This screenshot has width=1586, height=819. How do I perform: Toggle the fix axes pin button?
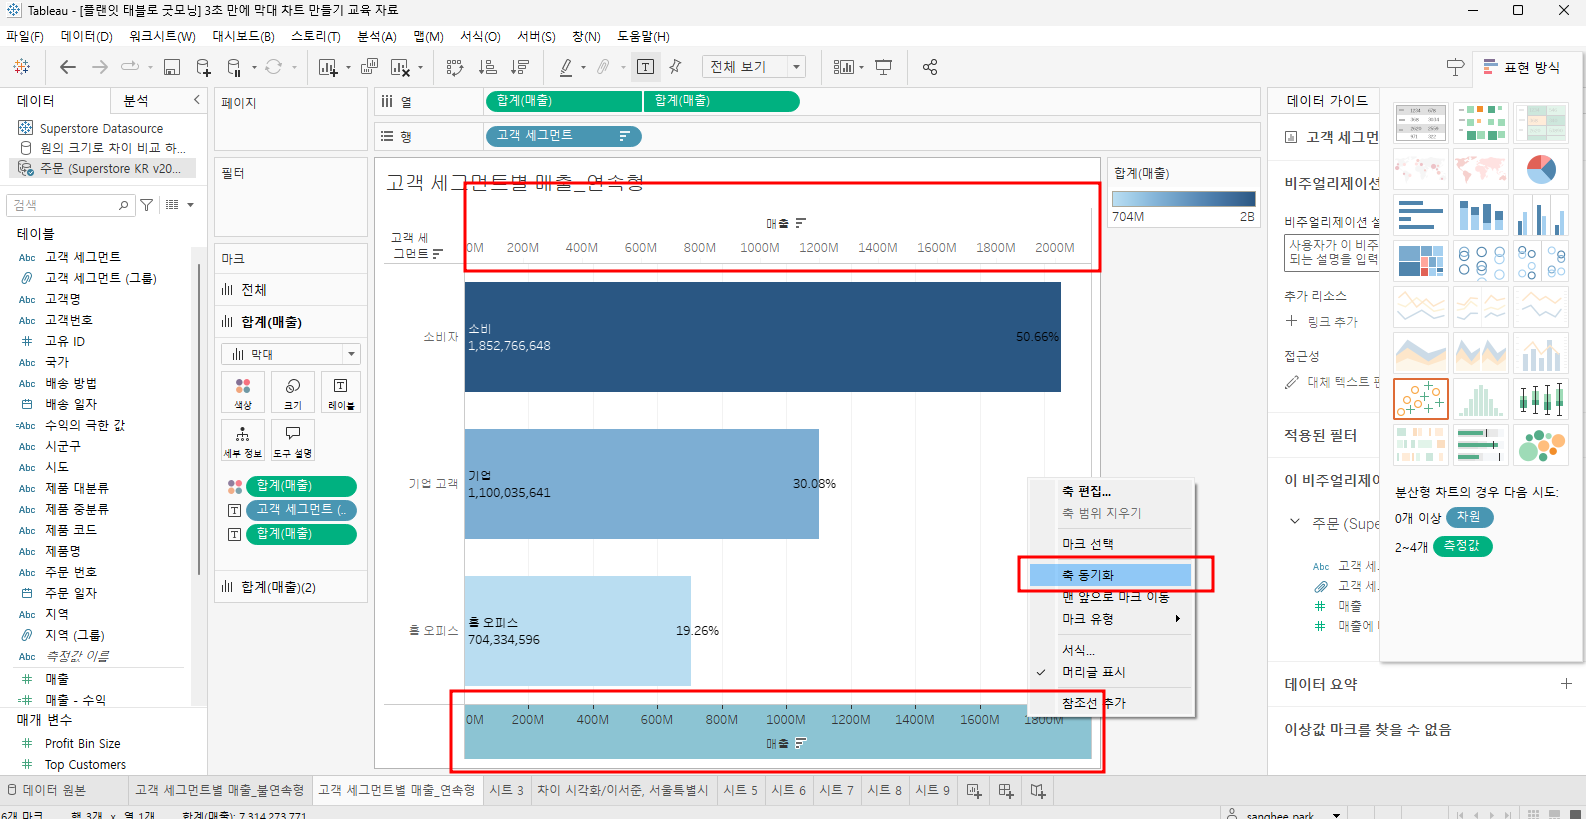[x=676, y=67]
